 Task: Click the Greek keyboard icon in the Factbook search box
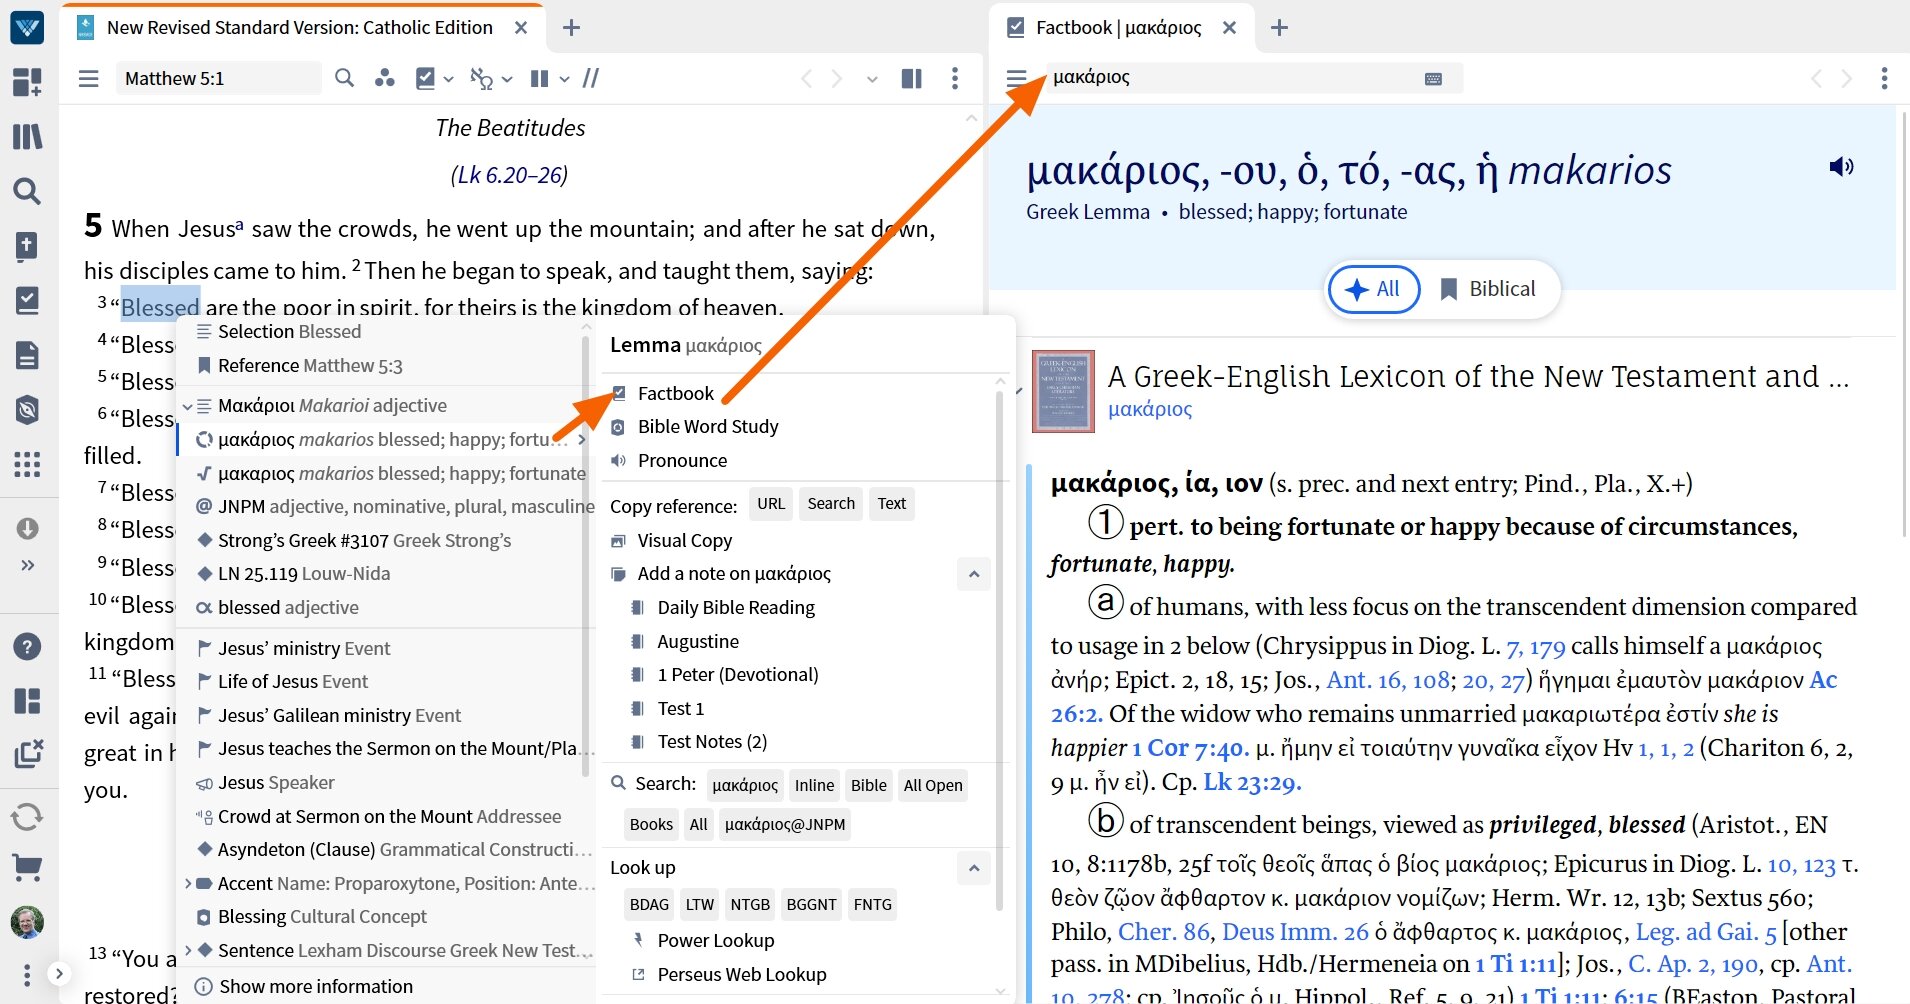tap(1433, 79)
